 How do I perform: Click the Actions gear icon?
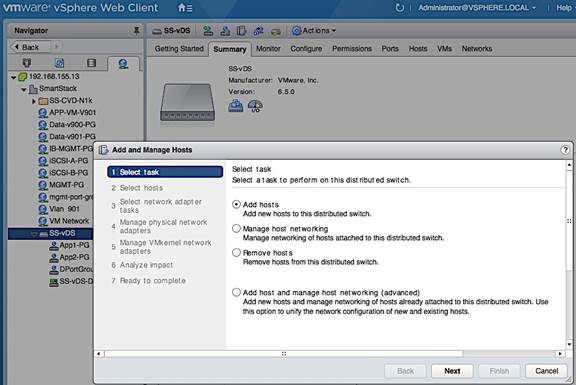296,30
